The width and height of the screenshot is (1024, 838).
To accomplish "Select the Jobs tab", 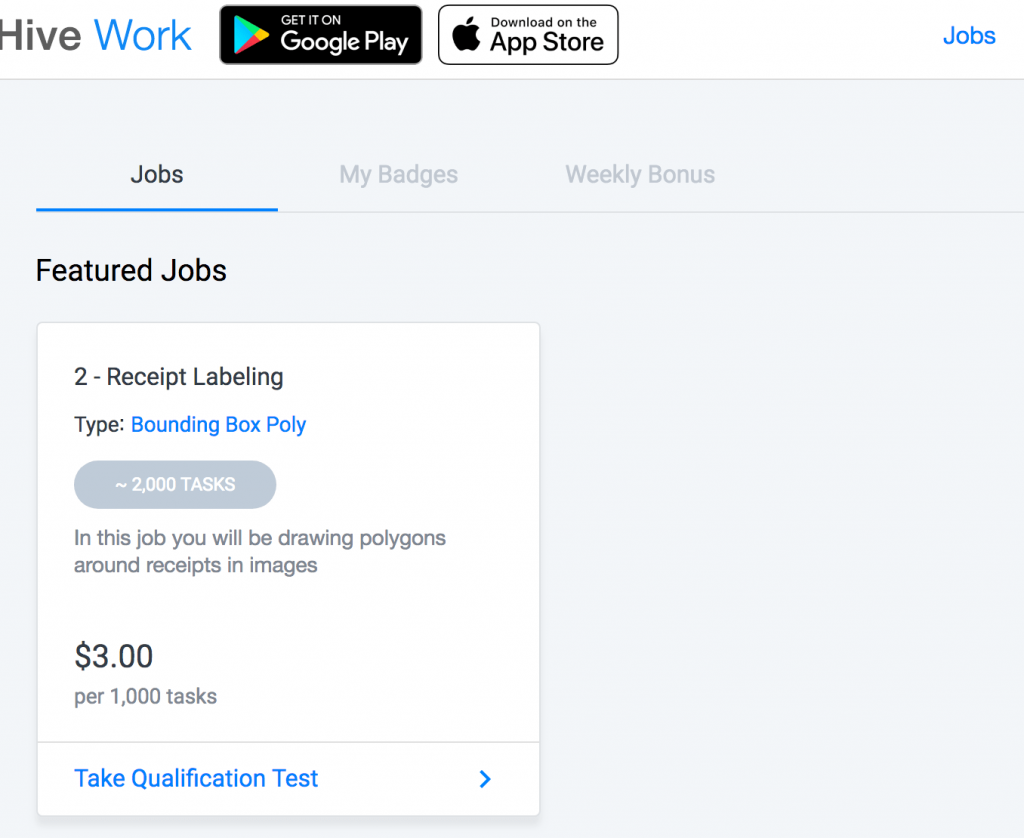I will (x=157, y=174).
